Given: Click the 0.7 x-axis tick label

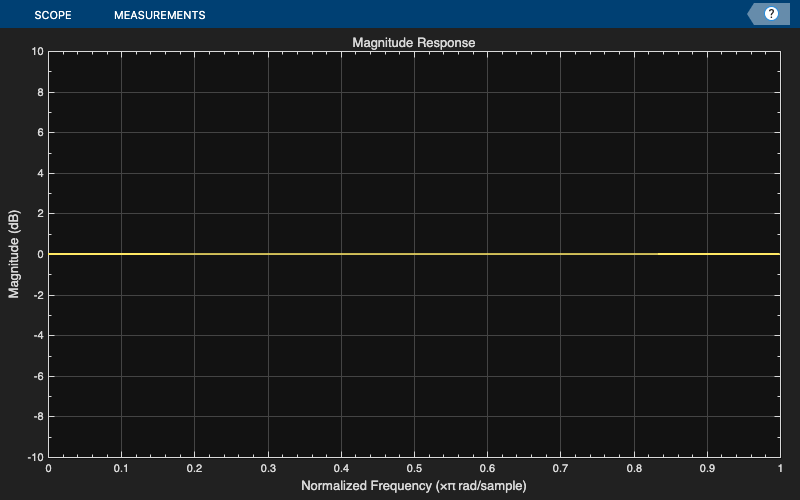Looking at the screenshot, I should click(x=561, y=468).
